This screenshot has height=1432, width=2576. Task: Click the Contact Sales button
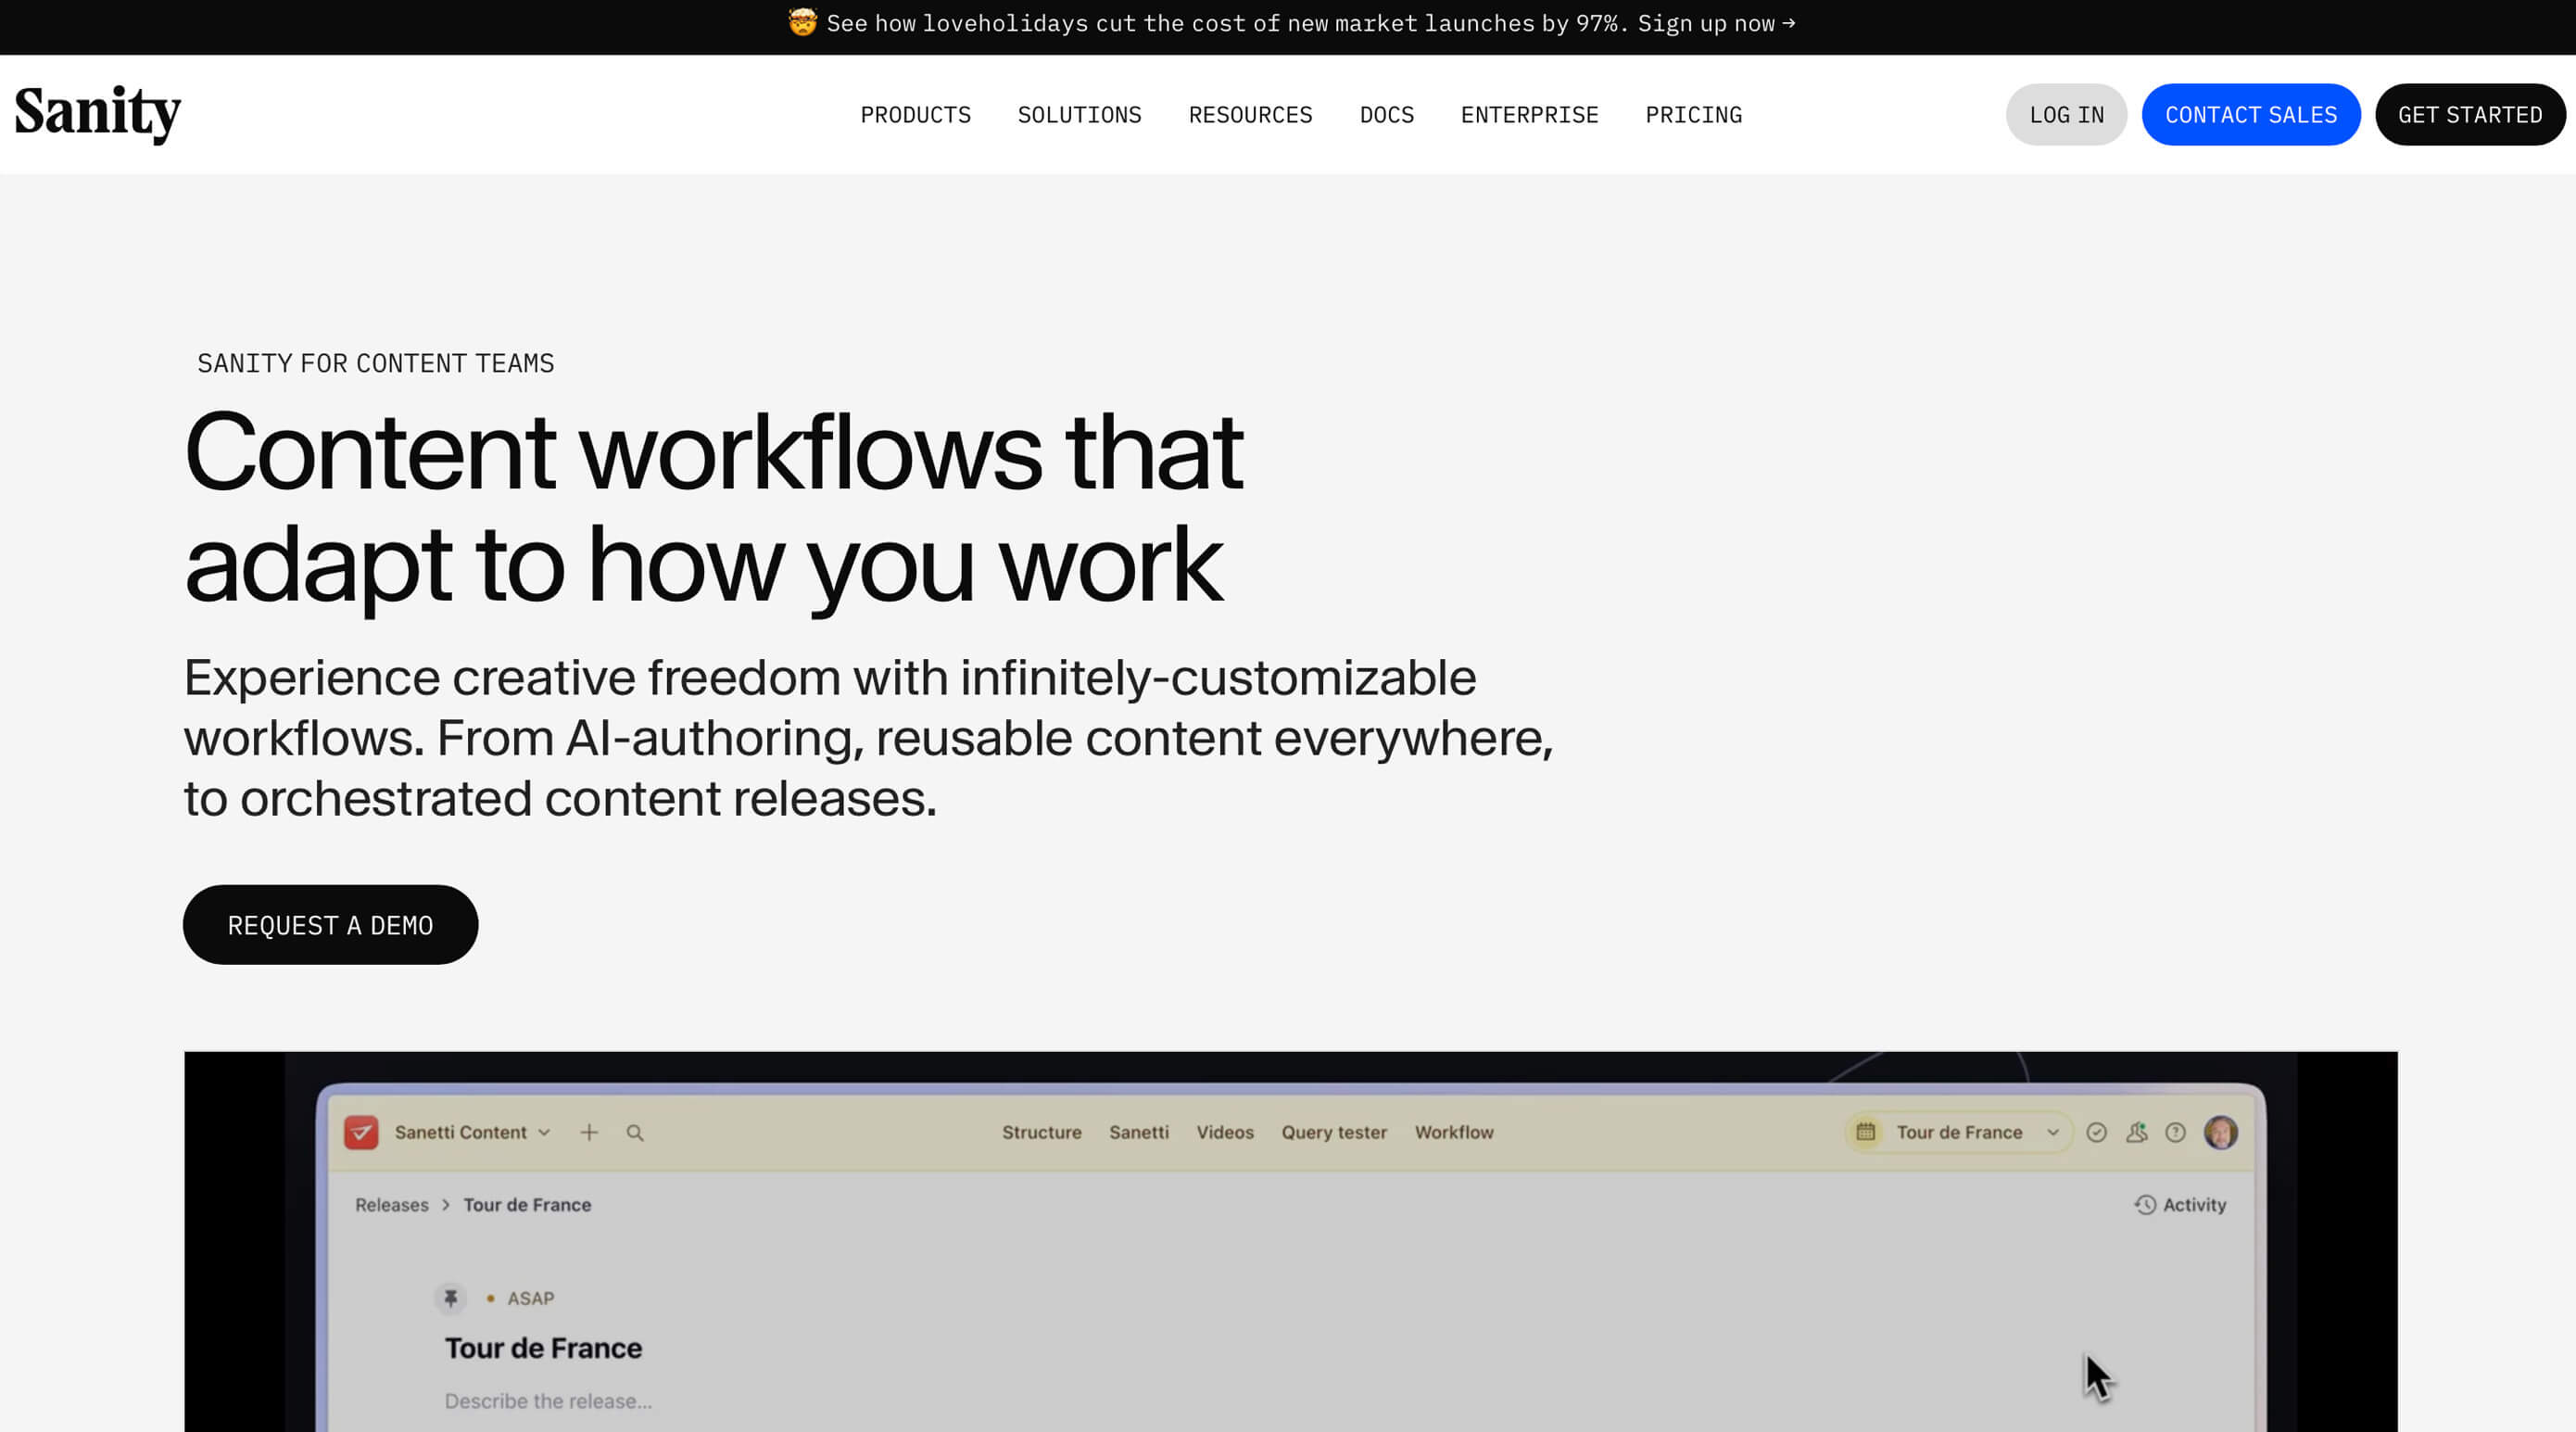2250,115
